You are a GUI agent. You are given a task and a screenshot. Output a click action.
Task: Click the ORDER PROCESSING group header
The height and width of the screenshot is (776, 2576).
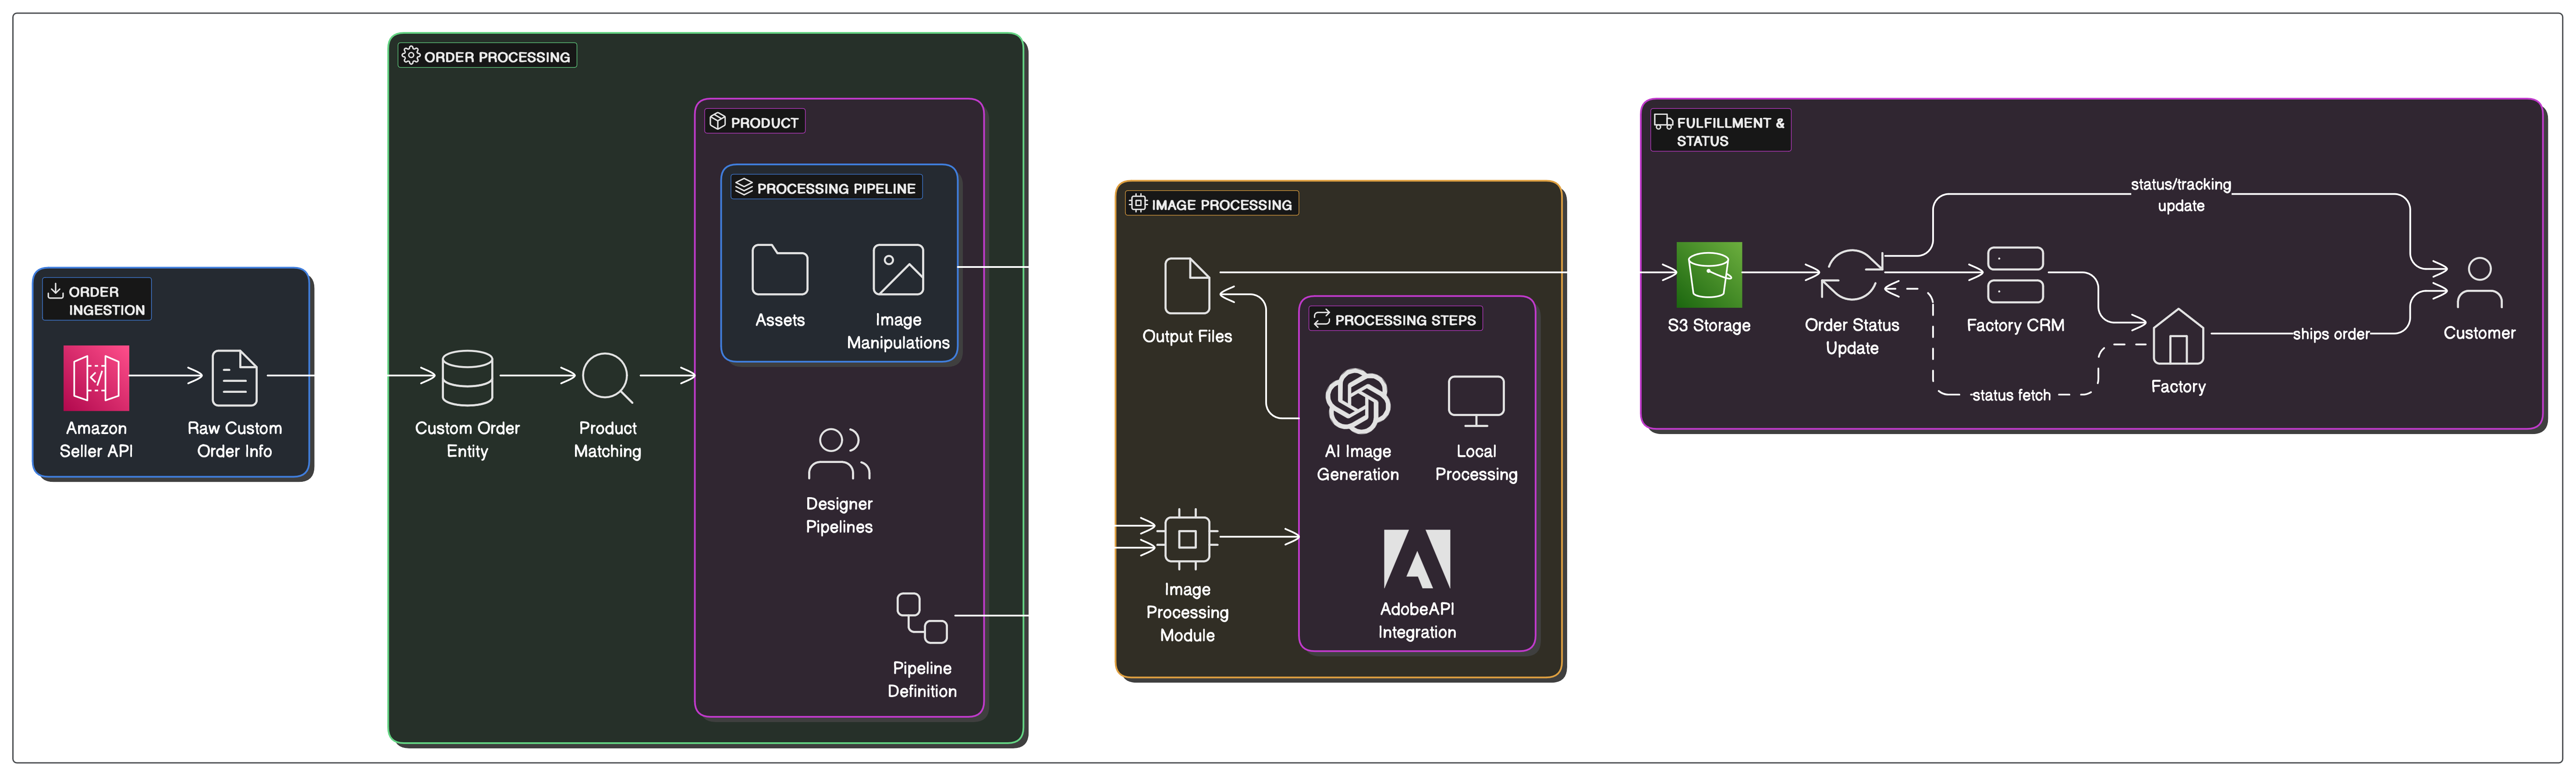coord(487,56)
